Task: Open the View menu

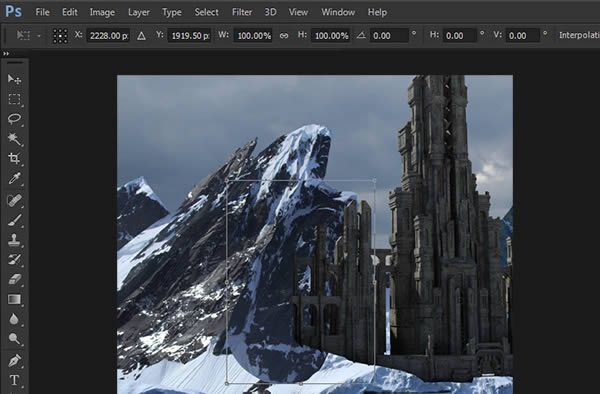Action: coord(298,12)
